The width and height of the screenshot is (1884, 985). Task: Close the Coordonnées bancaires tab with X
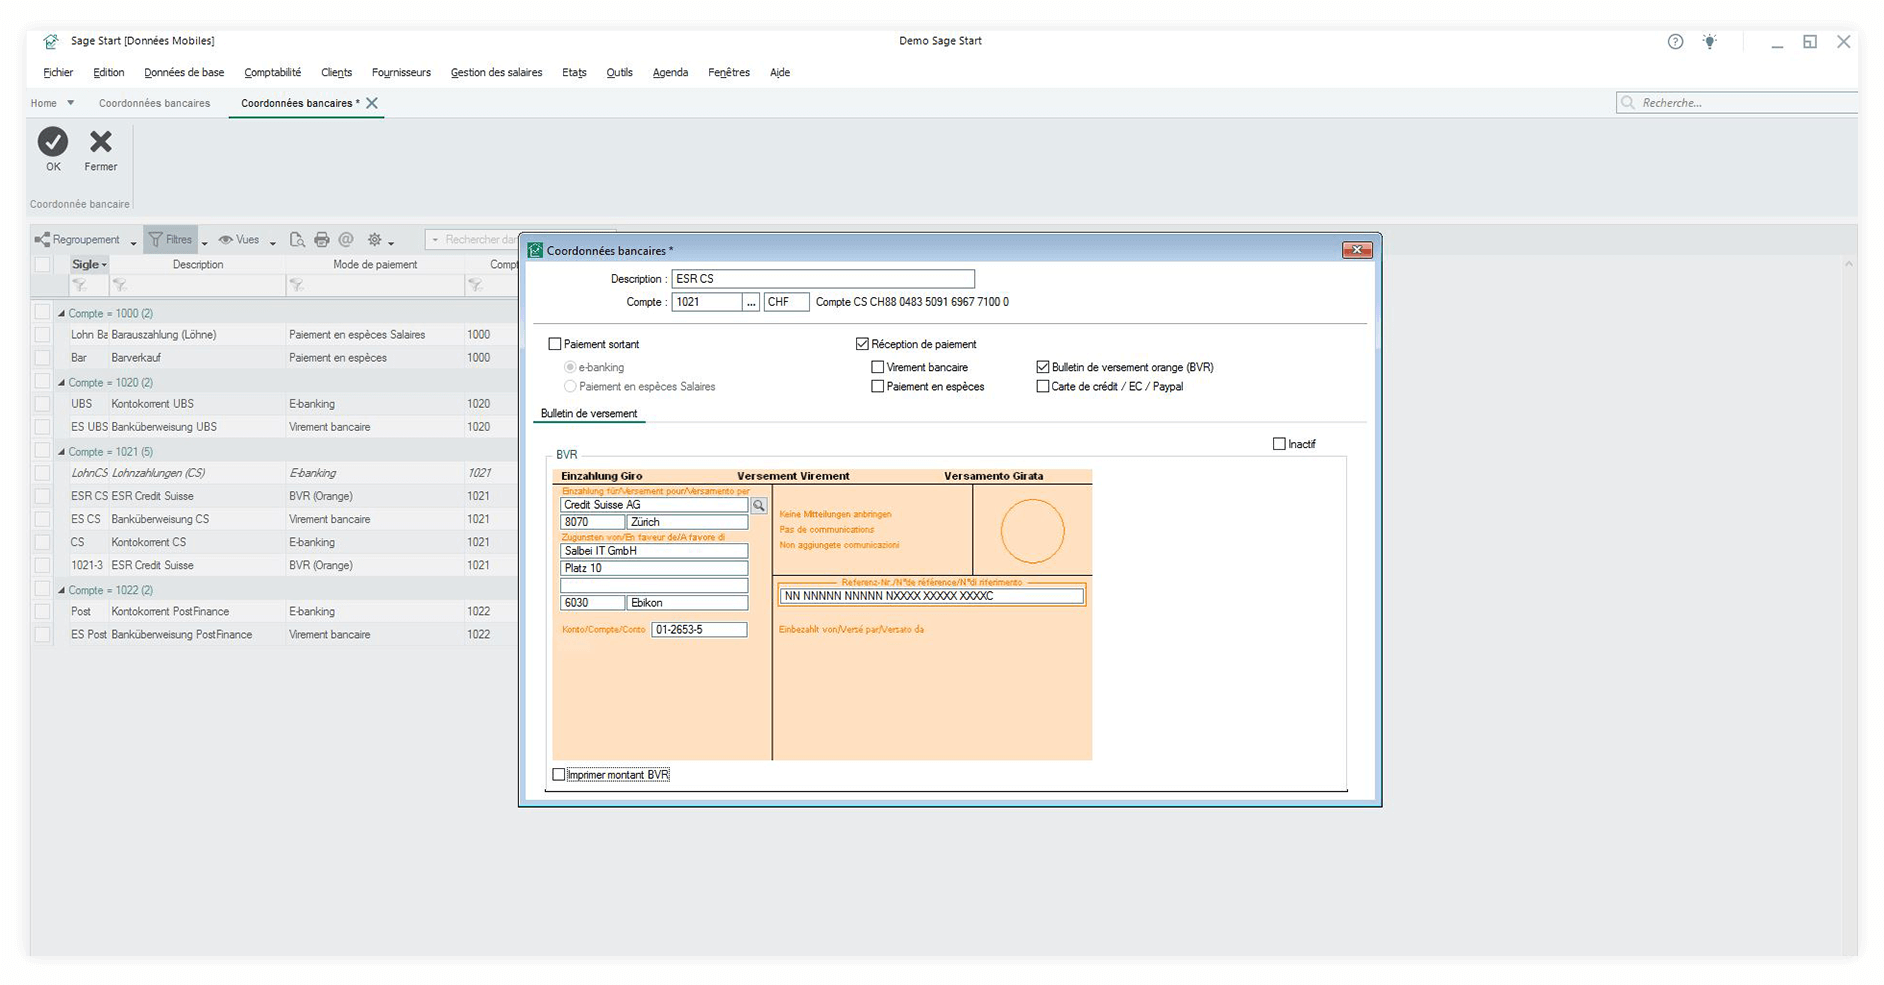(x=372, y=103)
